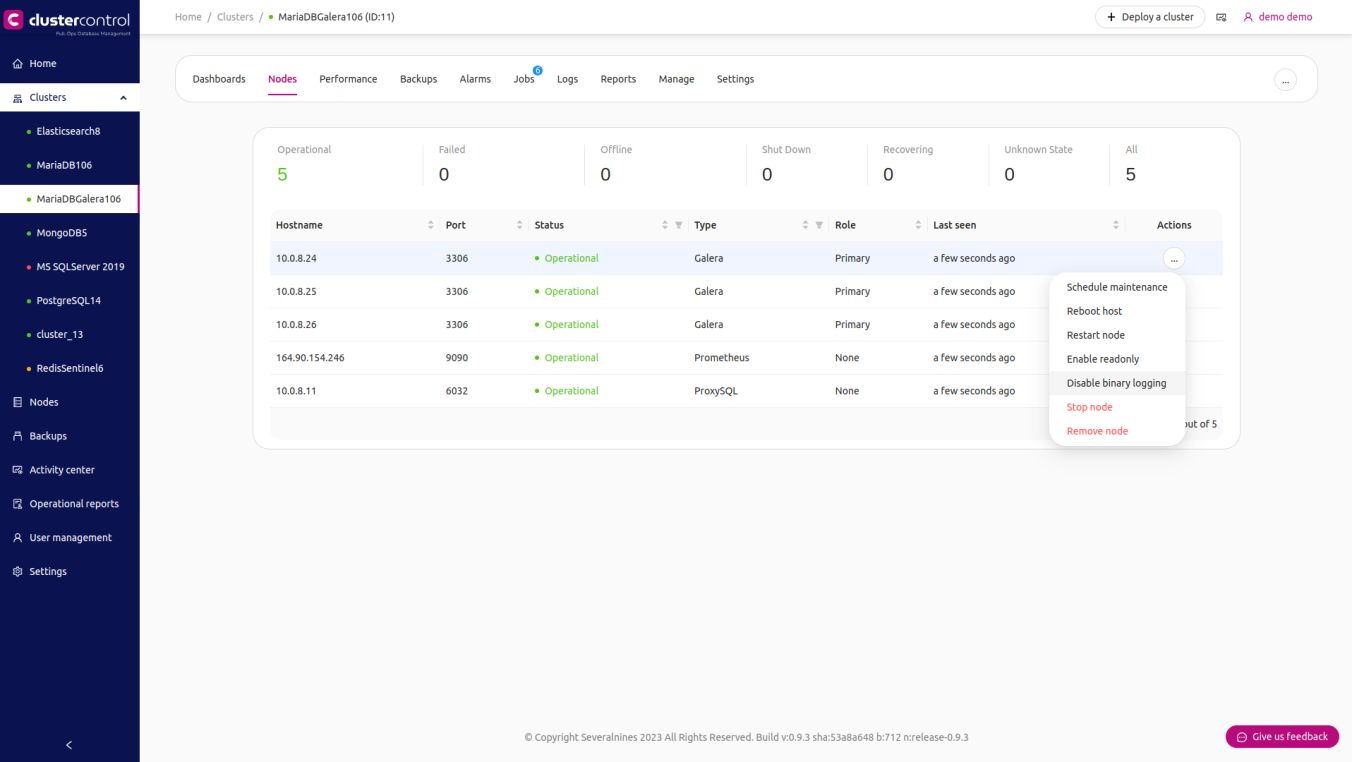1352x762 pixels.
Task: Open the cluster-level more options menu
Action: (x=1285, y=79)
